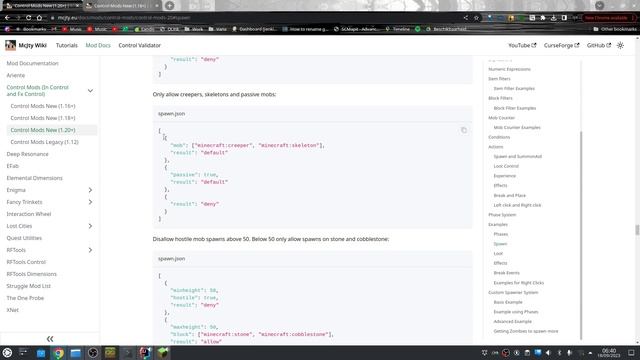The image size is (640, 360).
Task: Open Control Mods New (1.18+) page
Action: (43, 118)
